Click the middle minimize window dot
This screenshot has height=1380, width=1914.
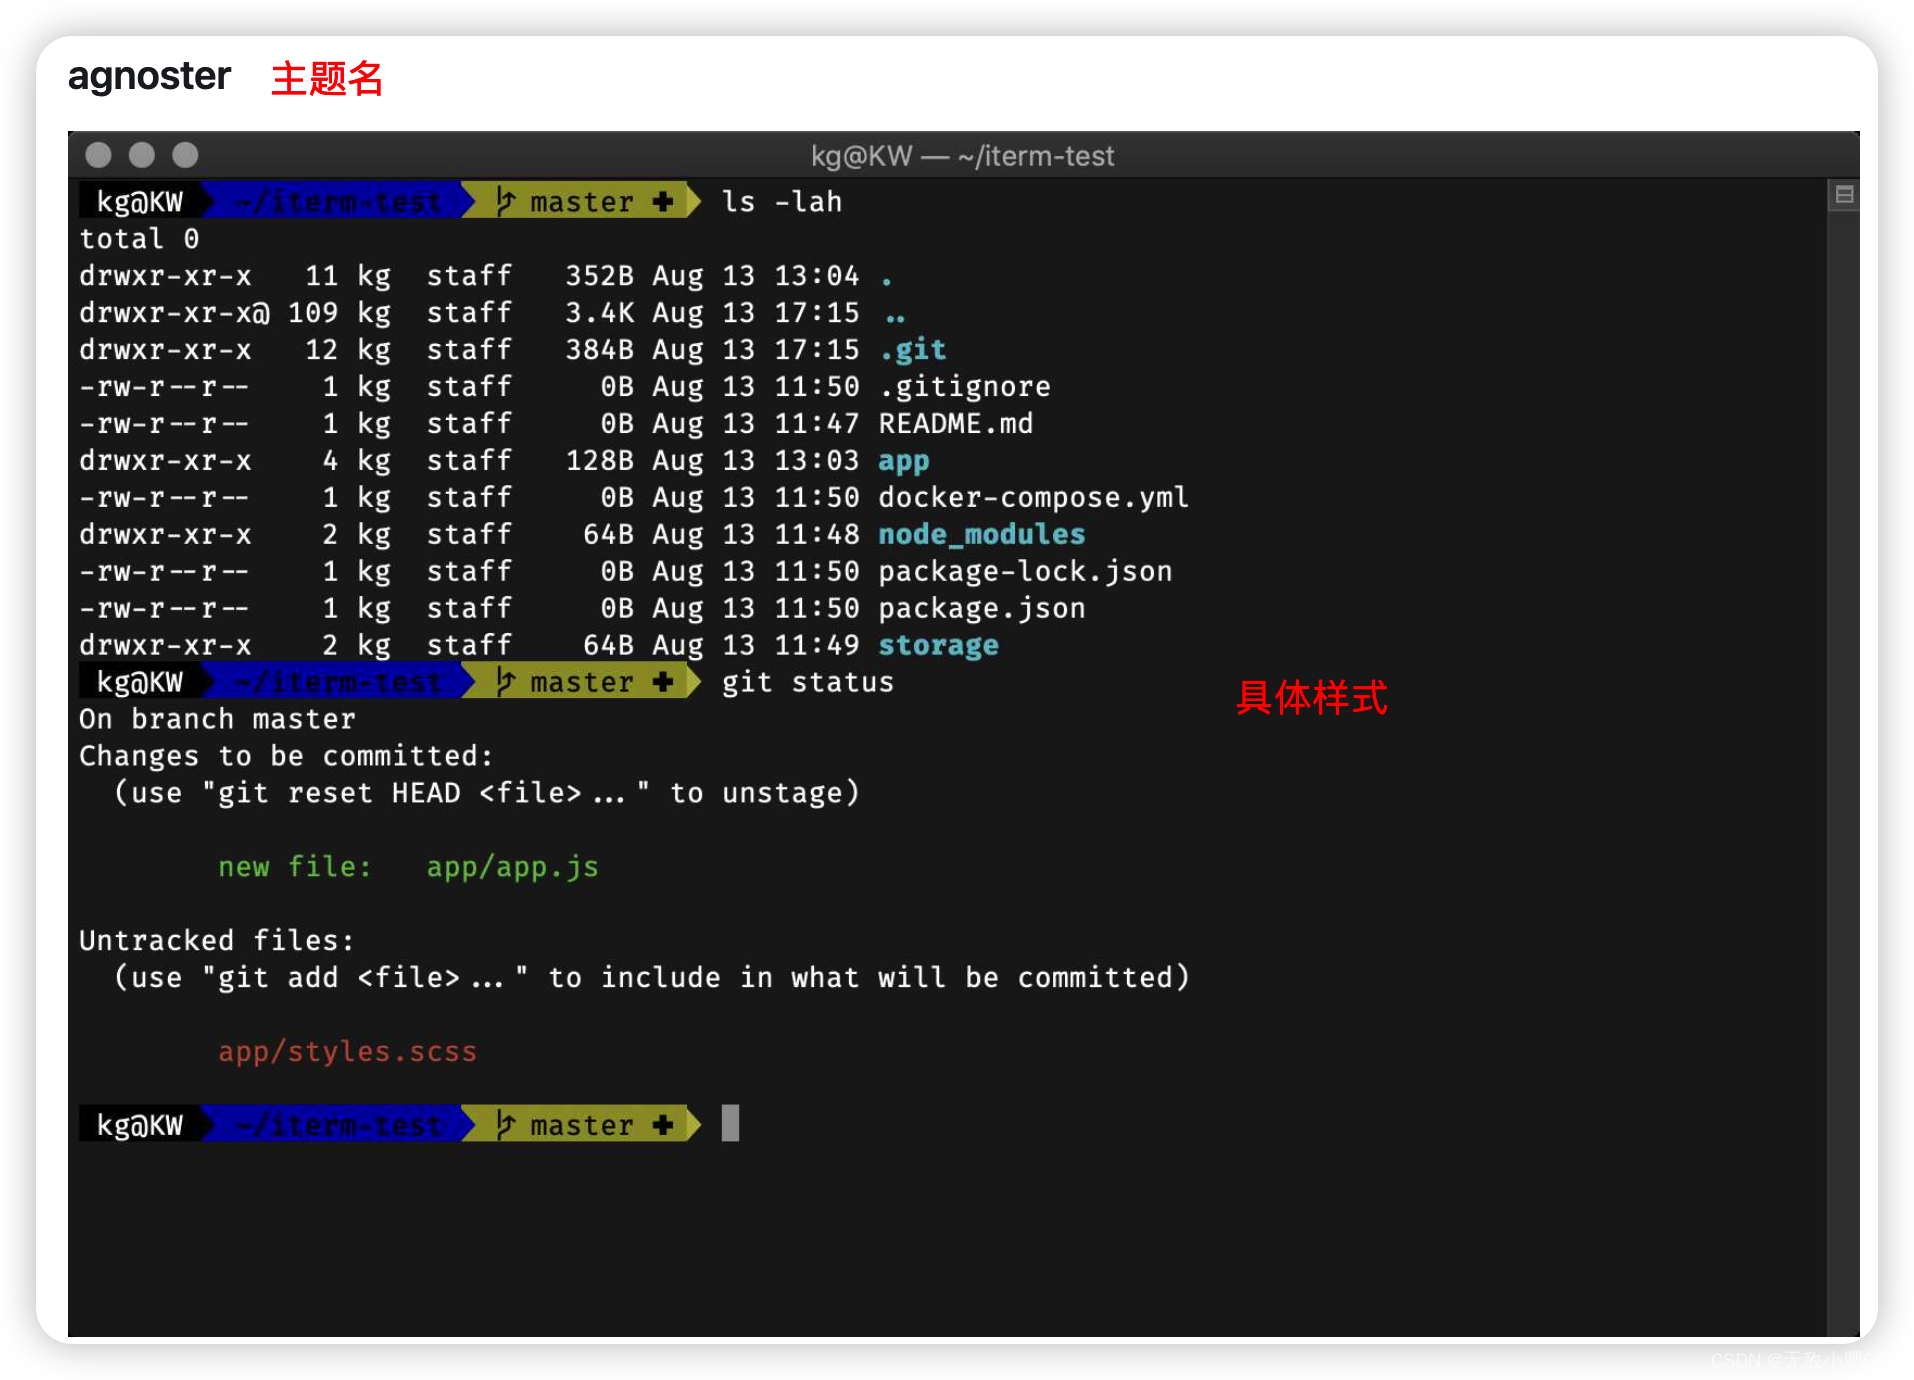pyautogui.click(x=142, y=155)
